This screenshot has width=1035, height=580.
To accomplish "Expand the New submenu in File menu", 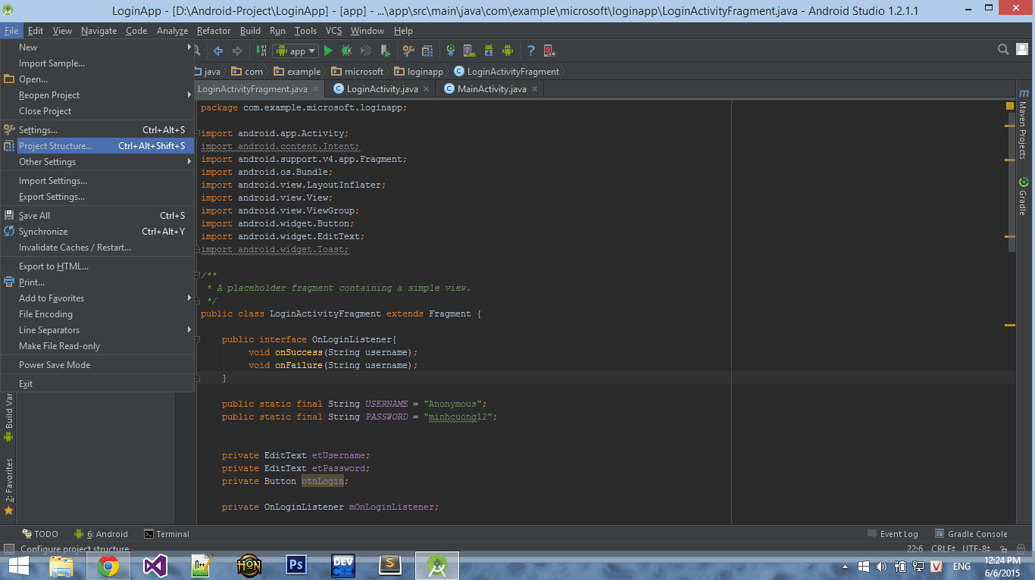I will click(98, 48).
